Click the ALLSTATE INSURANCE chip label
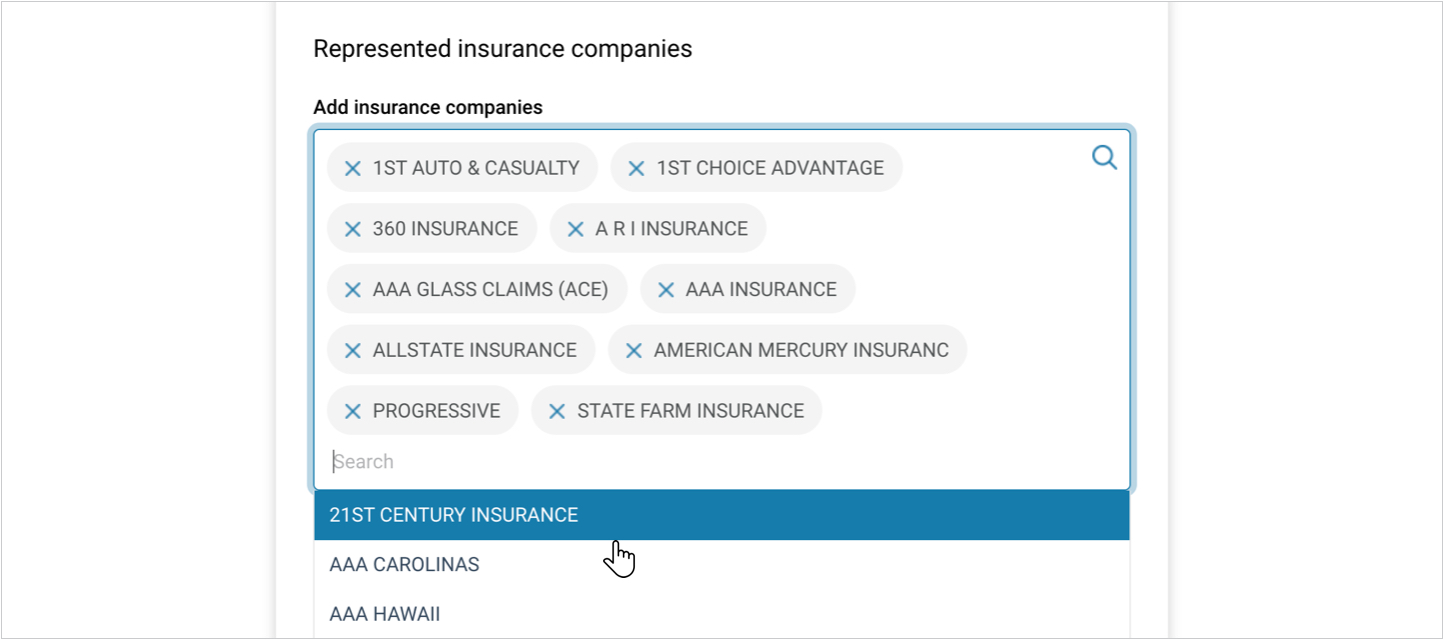 click(x=474, y=351)
